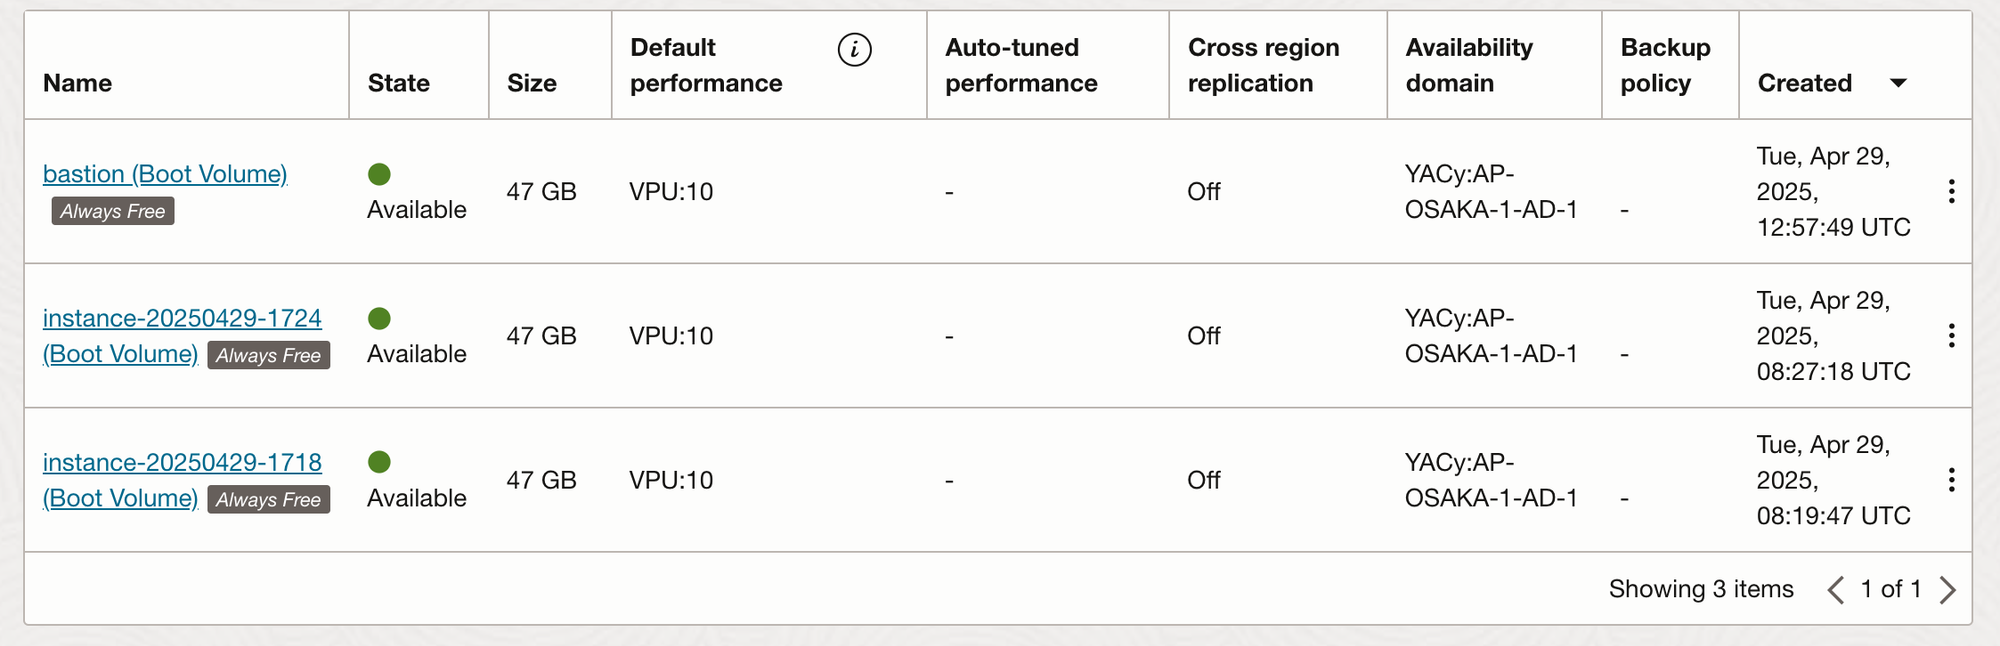Sort table by State column header
This screenshot has width=2000, height=646.
click(x=398, y=83)
